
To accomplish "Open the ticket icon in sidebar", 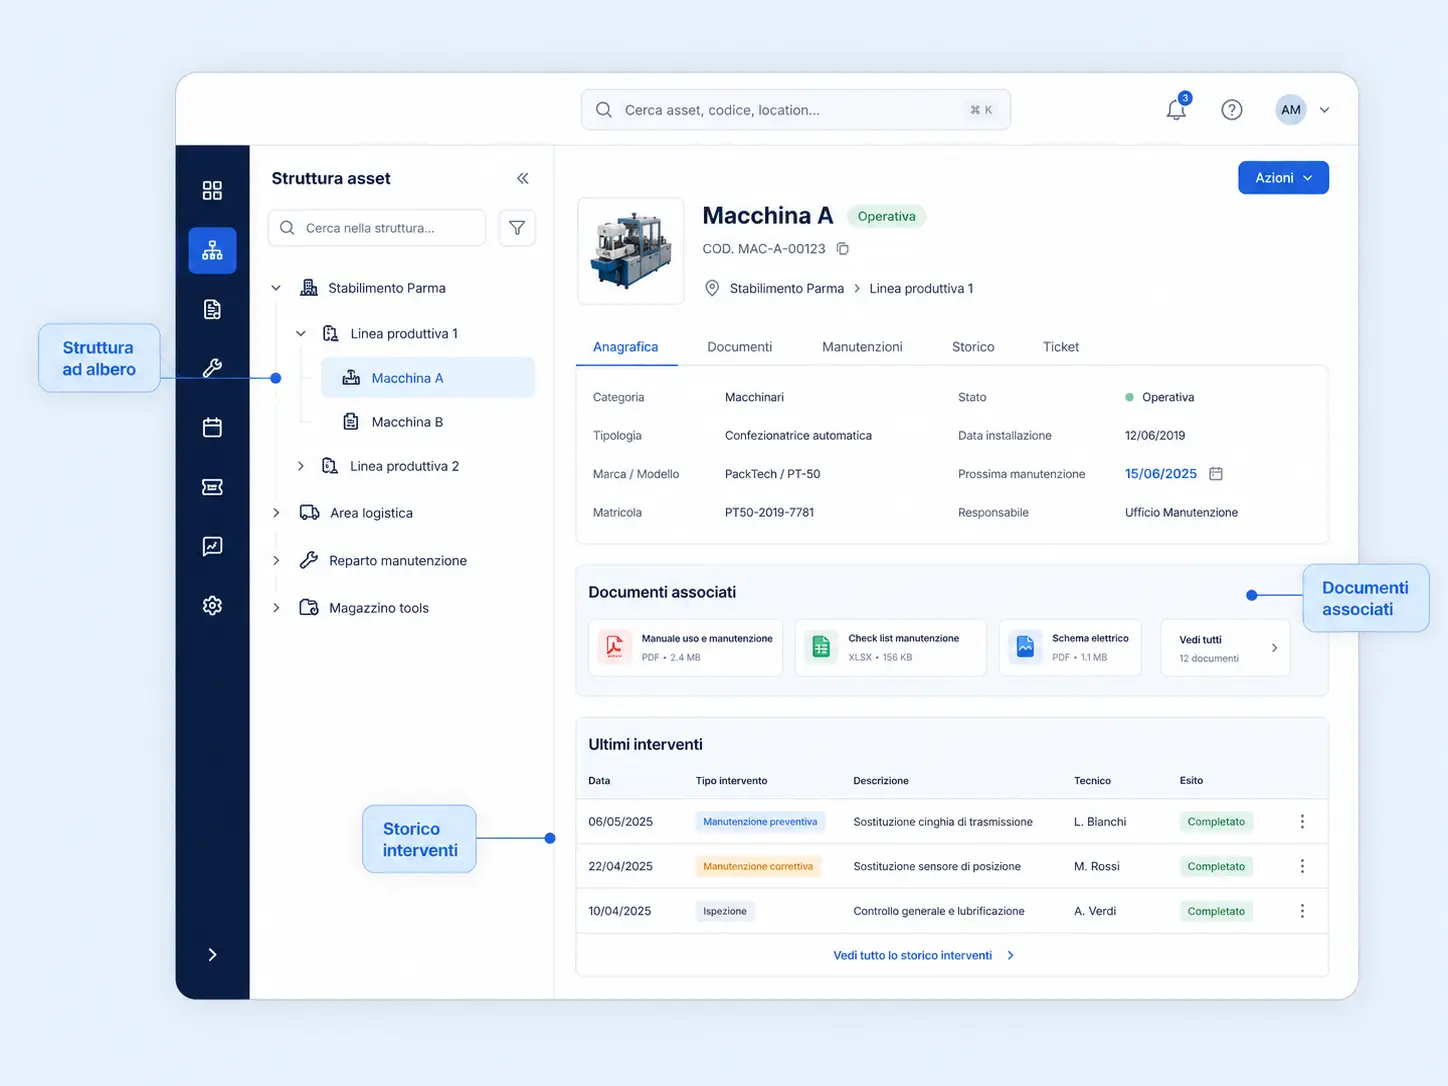I will point(212,487).
